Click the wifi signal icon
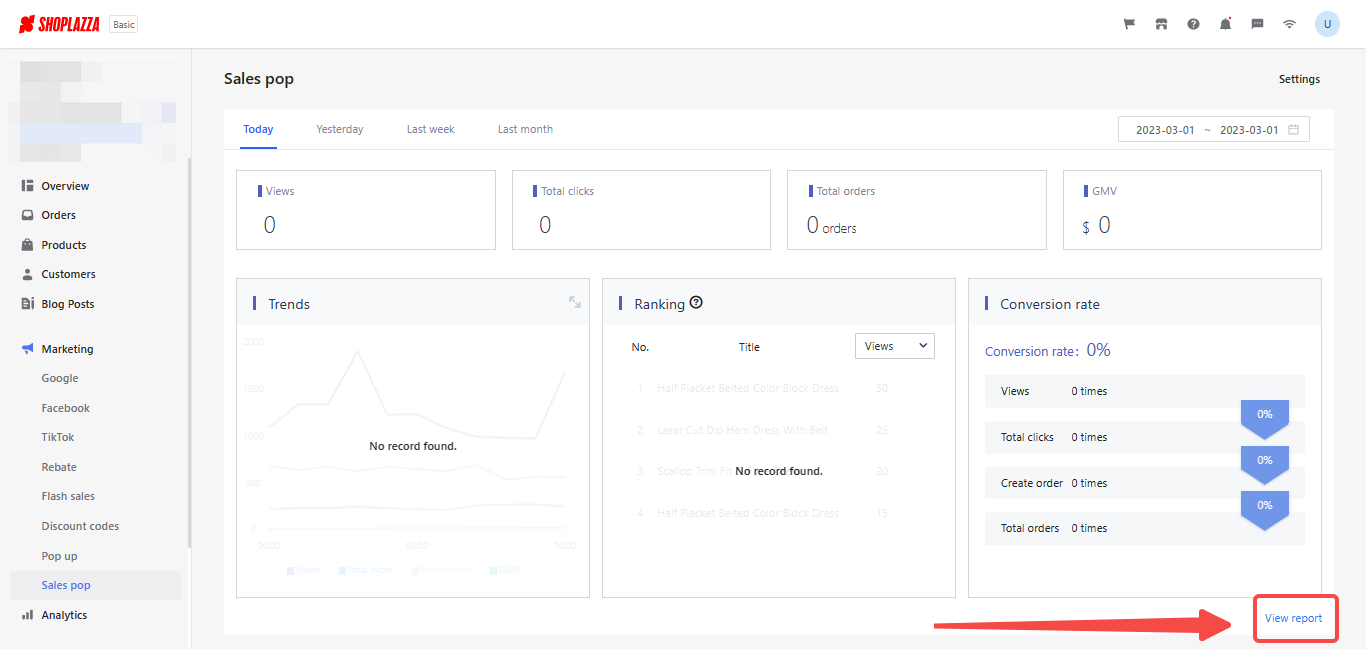The width and height of the screenshot is (1366, 649). [x=1289, y=24]
